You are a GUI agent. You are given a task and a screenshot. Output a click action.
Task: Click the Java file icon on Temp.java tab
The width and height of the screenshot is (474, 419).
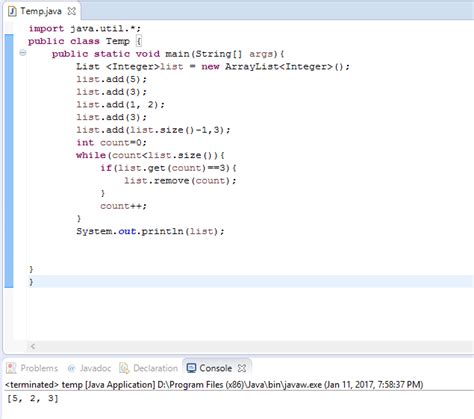click(12, 12)
